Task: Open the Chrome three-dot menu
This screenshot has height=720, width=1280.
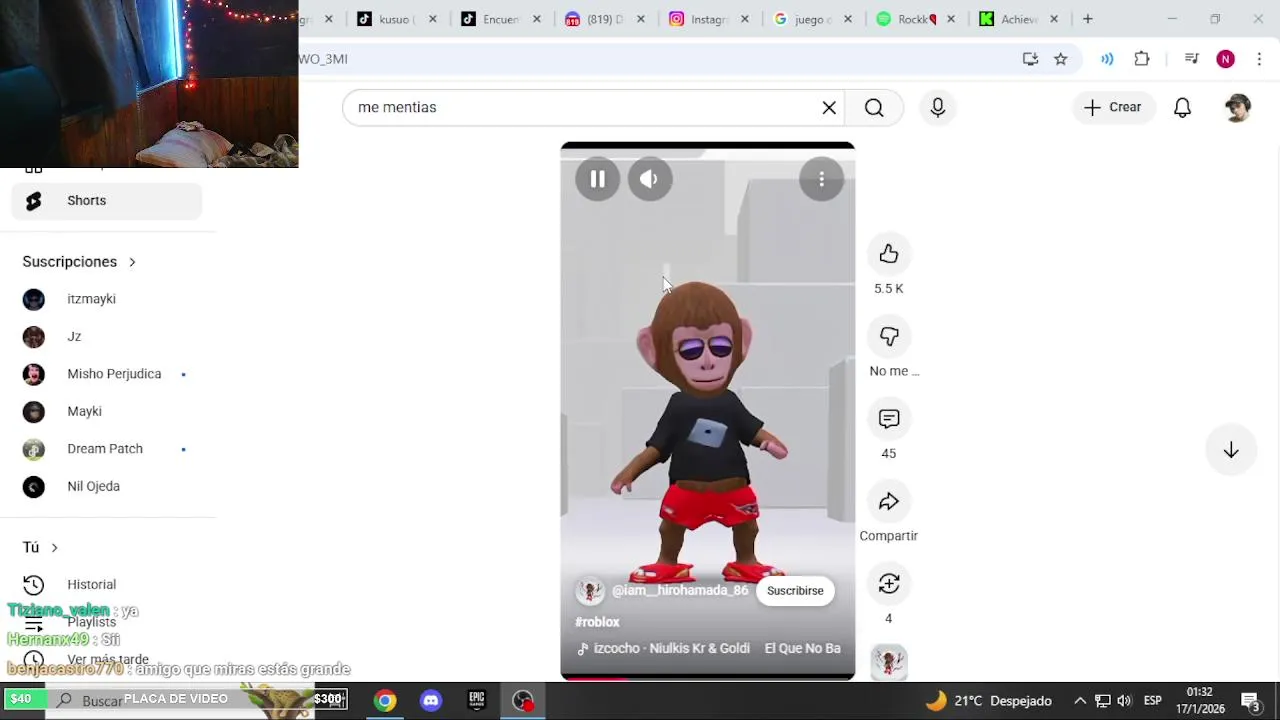Action: point(1259,59)
